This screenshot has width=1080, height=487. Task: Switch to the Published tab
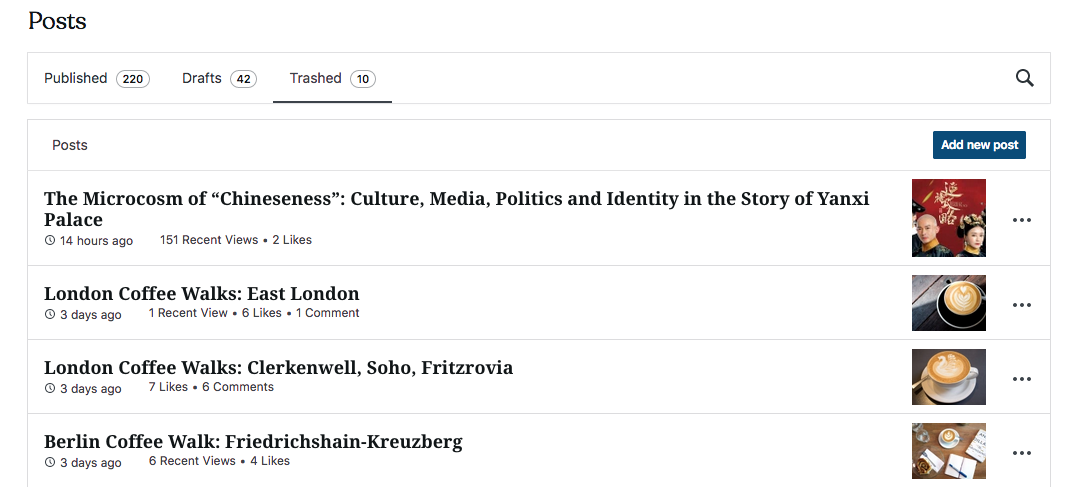click(96, 79)
